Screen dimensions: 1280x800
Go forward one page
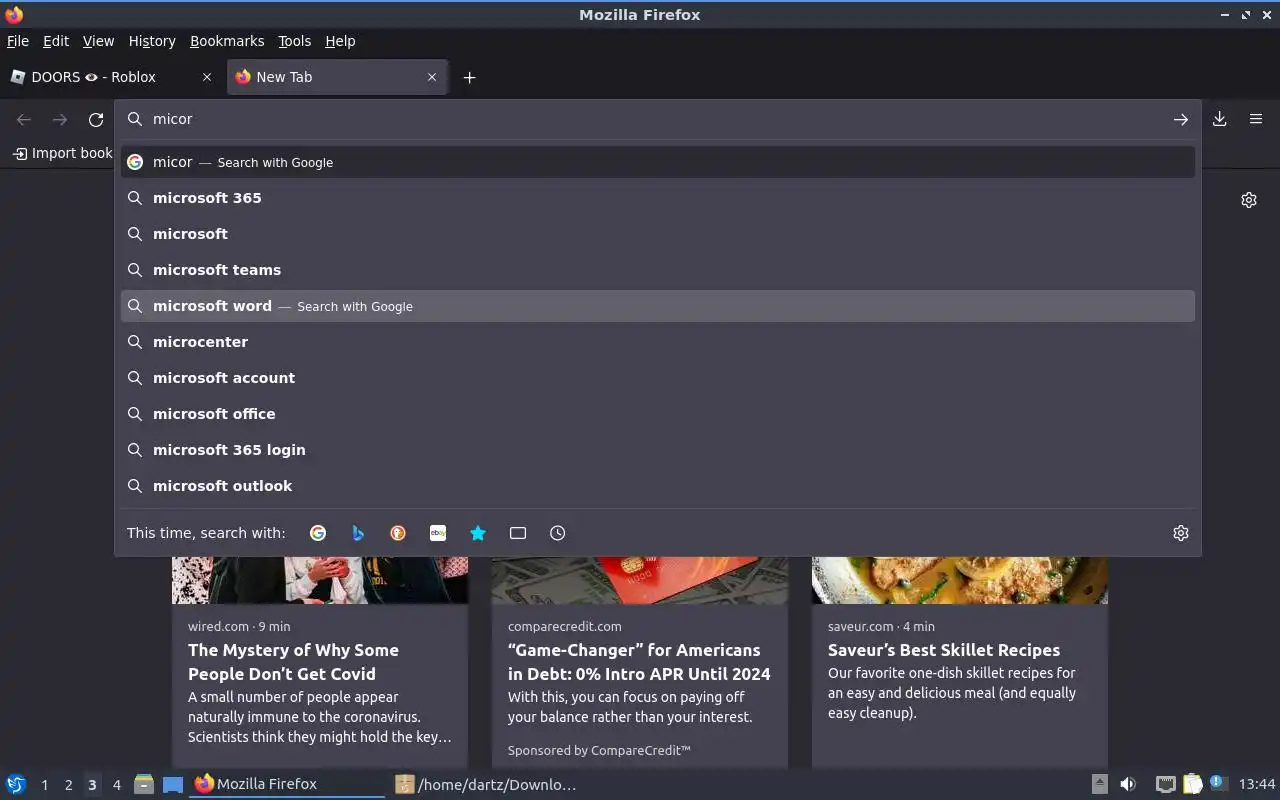click(x=60, y=120)
